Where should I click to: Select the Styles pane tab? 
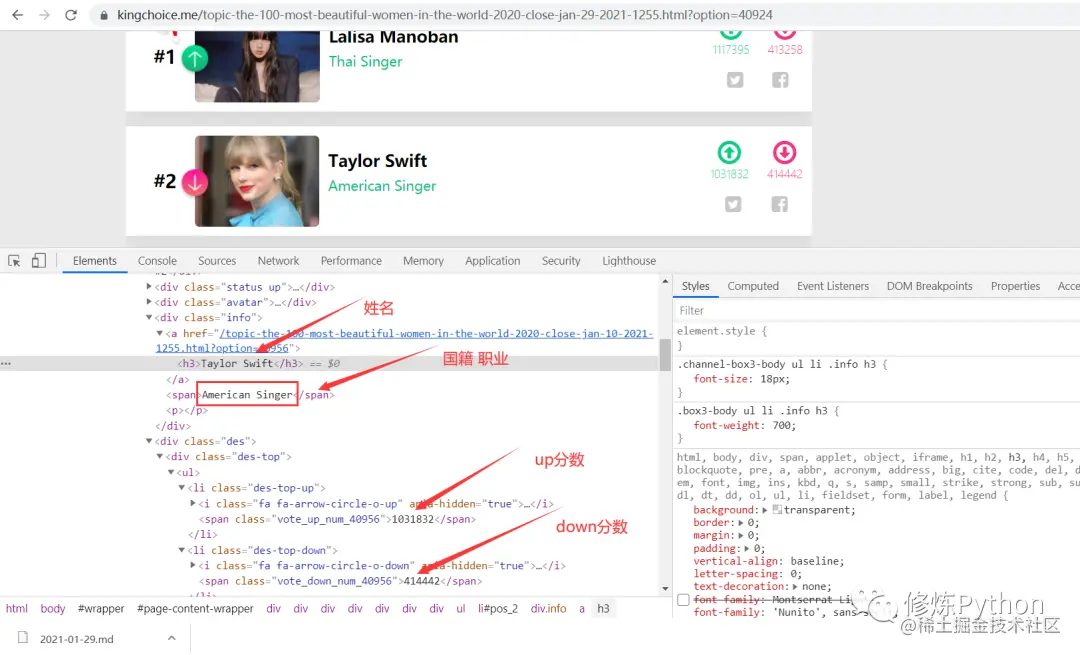696,286
